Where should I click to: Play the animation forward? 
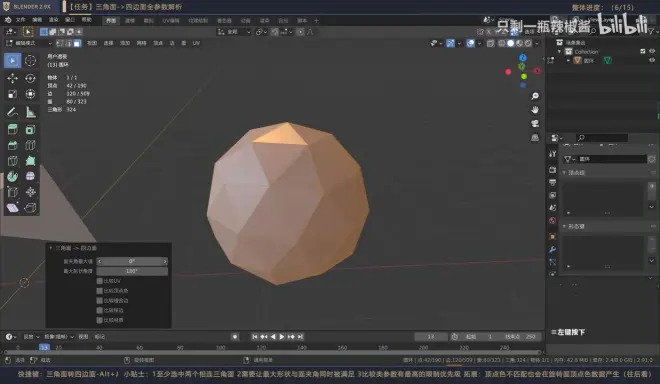[282, 336]
